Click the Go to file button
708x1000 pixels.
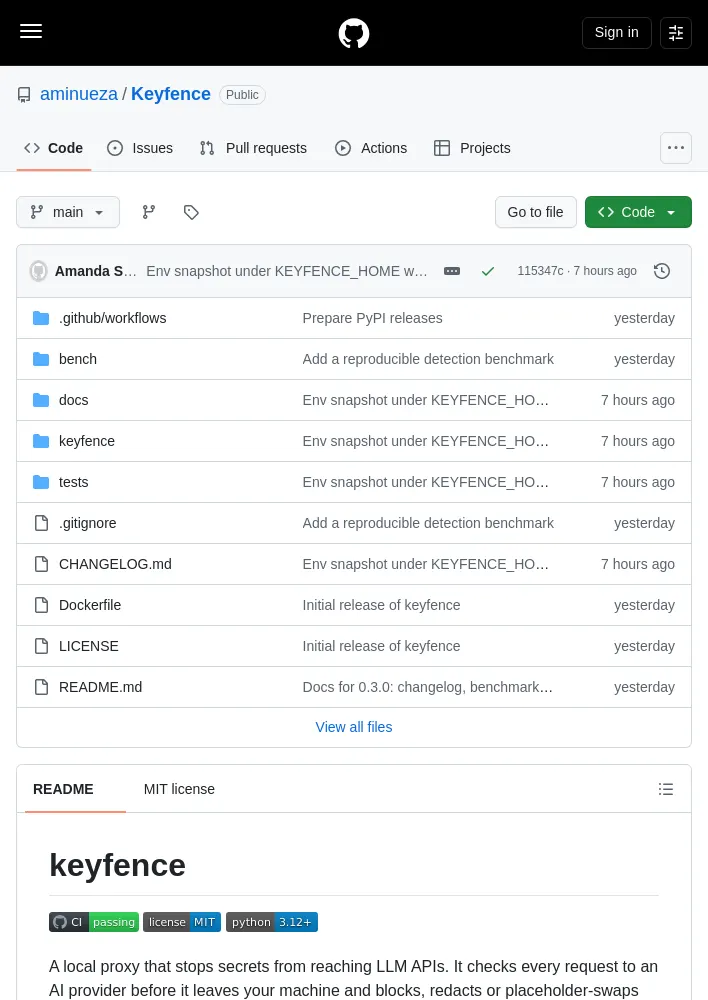(x=535, y=212)
